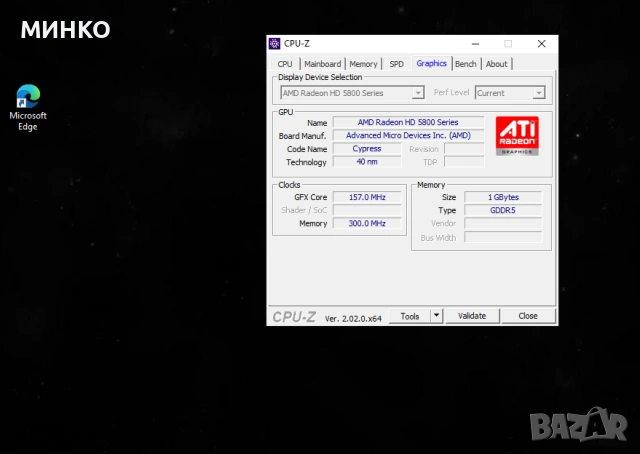Image resolution: width=640 pixels, height=454 pixels.
Task: Switch to the About tab
Action: [496, 64]
